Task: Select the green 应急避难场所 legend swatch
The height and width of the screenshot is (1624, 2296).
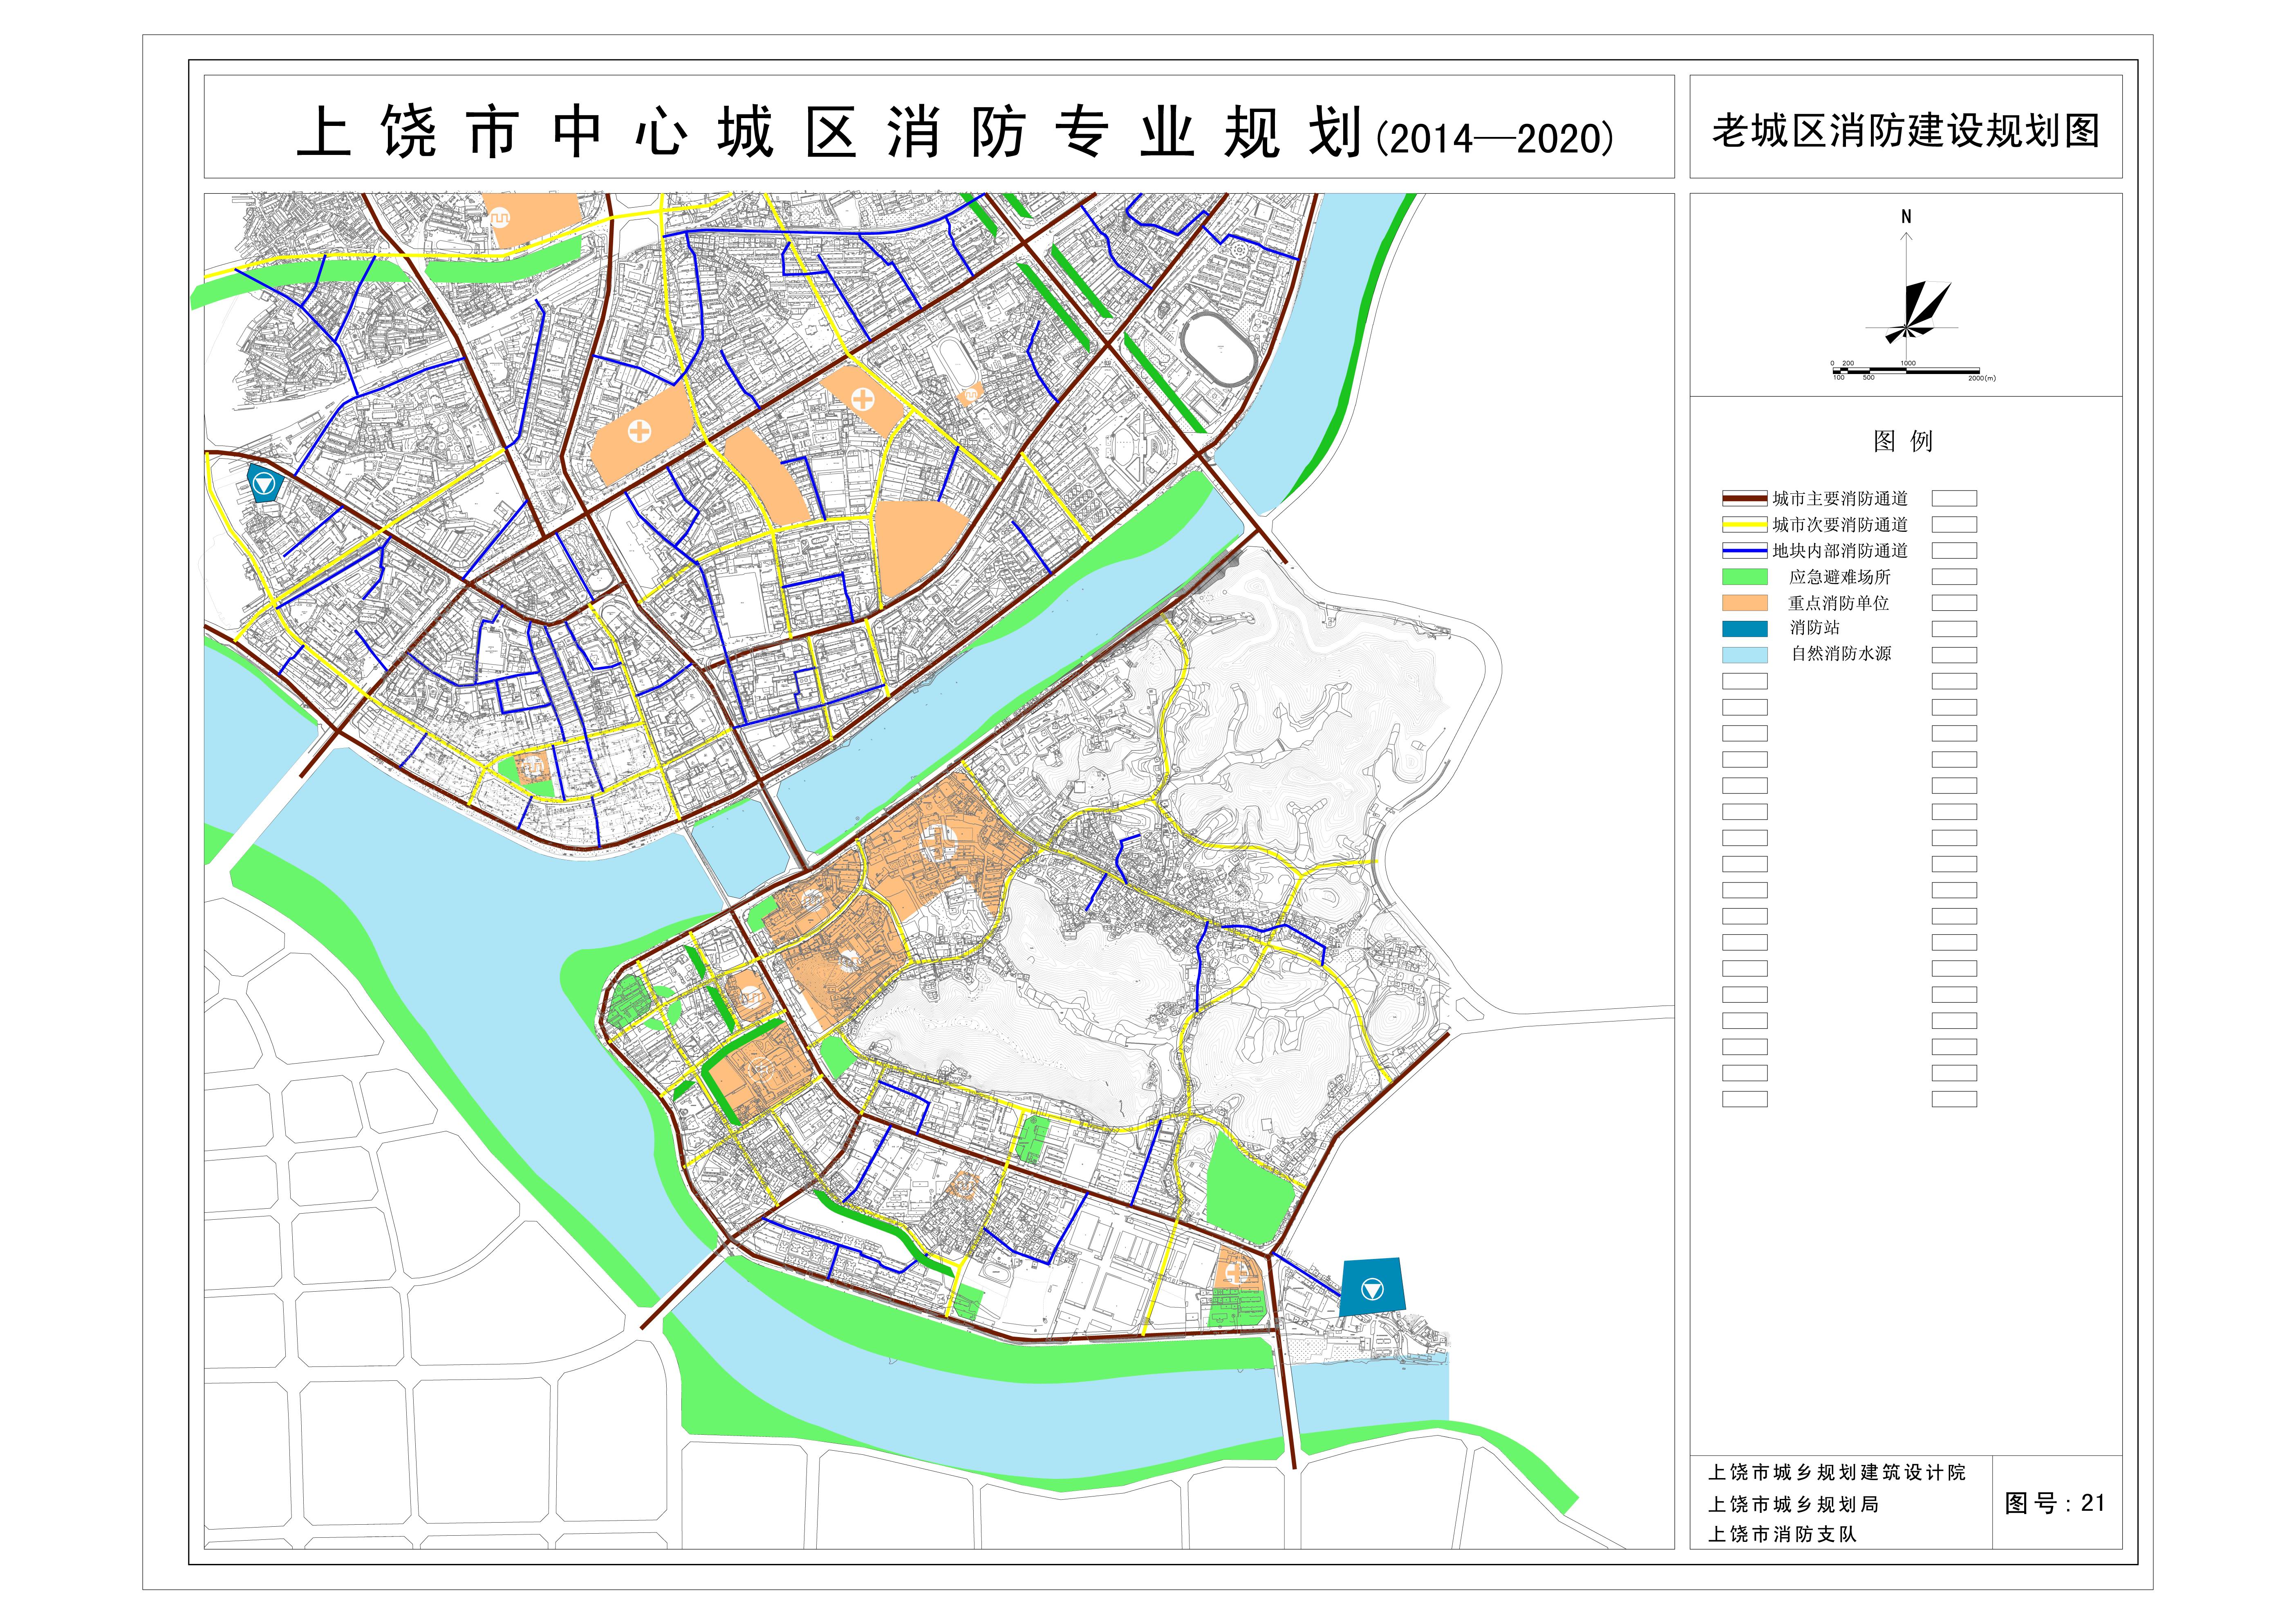Action: (x=1745, y=577)
